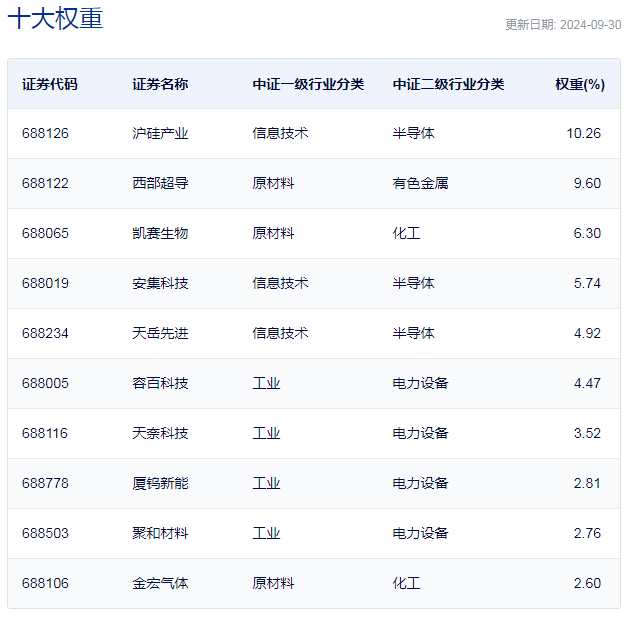Select security name 西部超导
This screenshot has width=628, height=620.
point(160,183)
